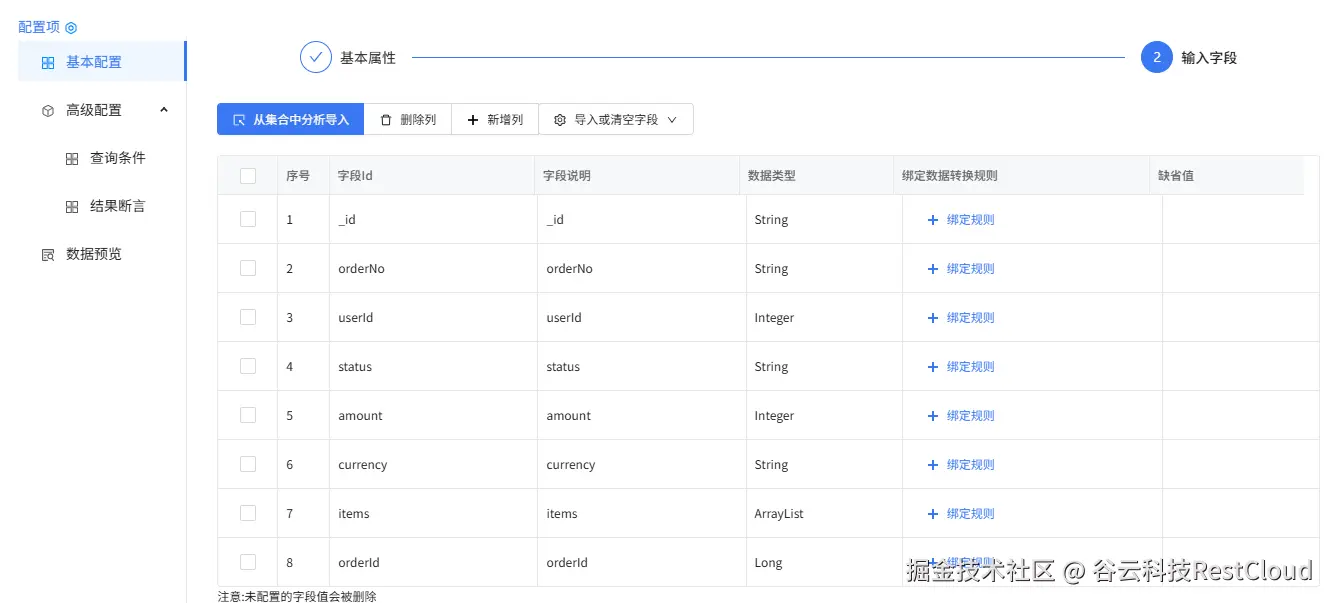The width and height of the screenshot is (1332, 603).
Task: Tick the amount row checkbox
Action: coord(248,415)
